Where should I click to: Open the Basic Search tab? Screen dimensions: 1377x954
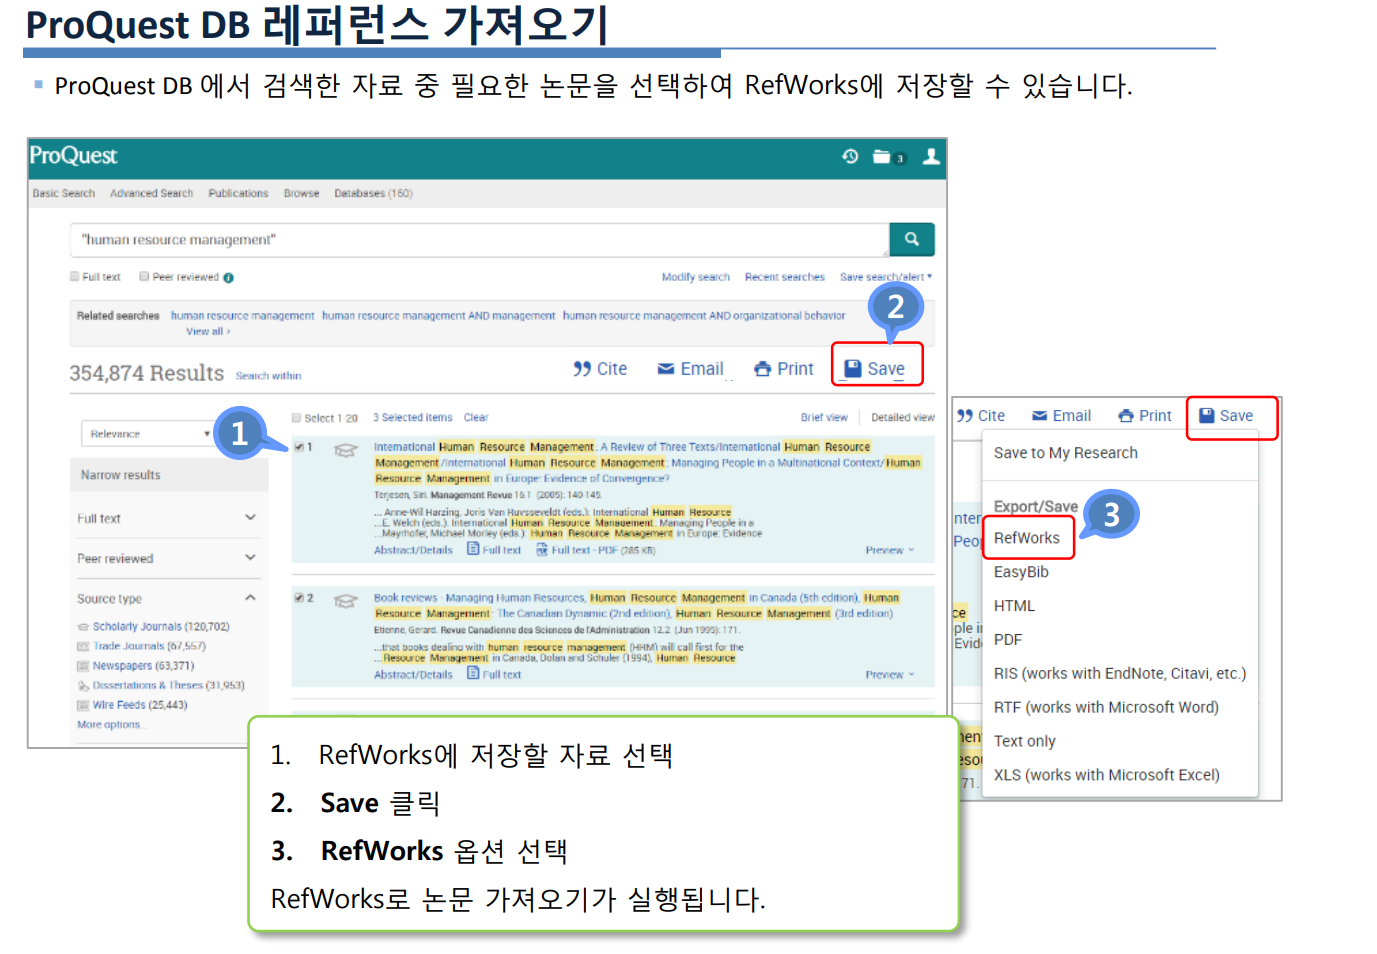64,193
